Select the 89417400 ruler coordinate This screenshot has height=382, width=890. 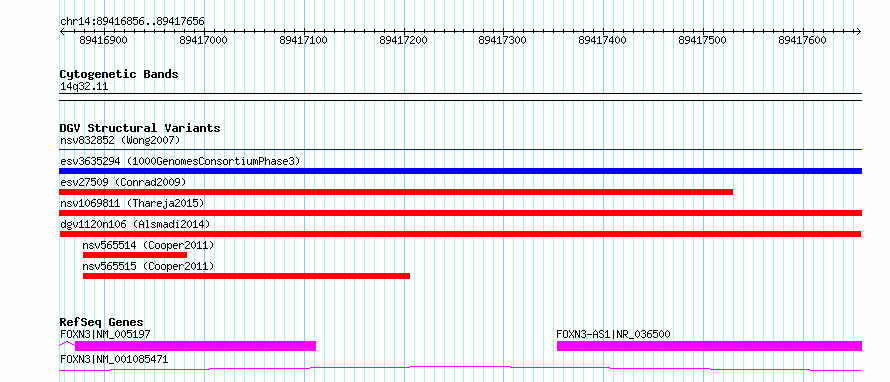(x=603, y=40)
